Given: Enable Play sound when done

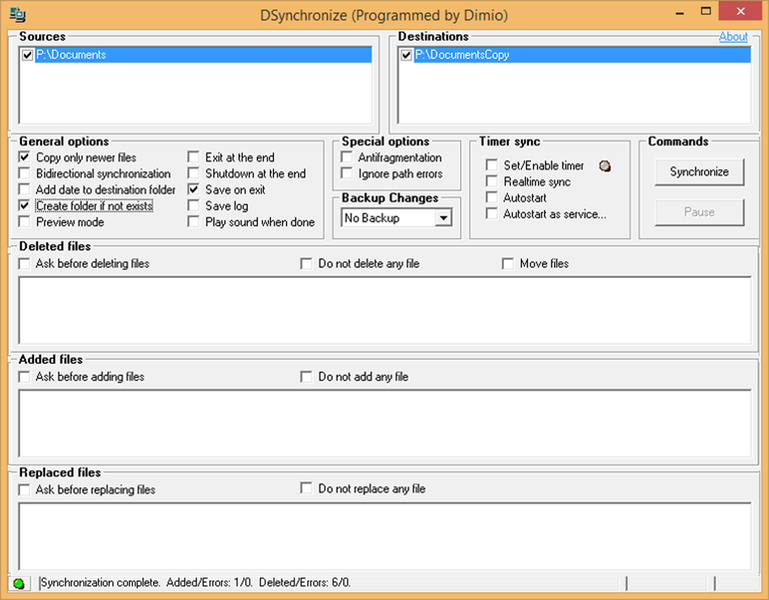Looking at the screenshot, I should (x=193, y=222).
